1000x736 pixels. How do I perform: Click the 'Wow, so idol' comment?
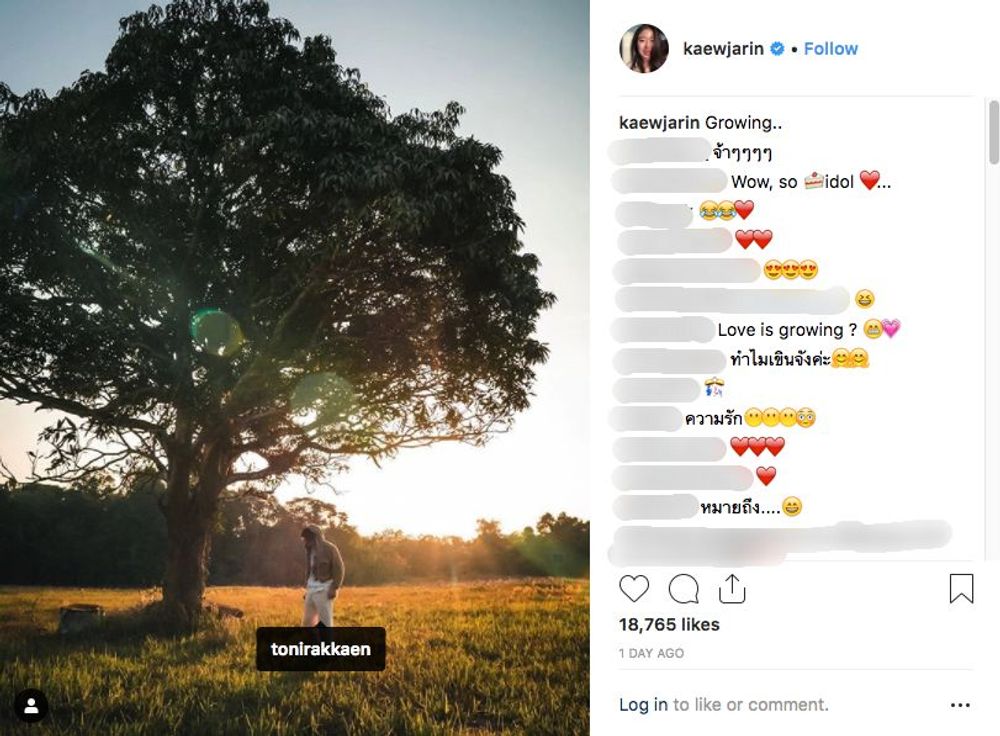[811, 181]
